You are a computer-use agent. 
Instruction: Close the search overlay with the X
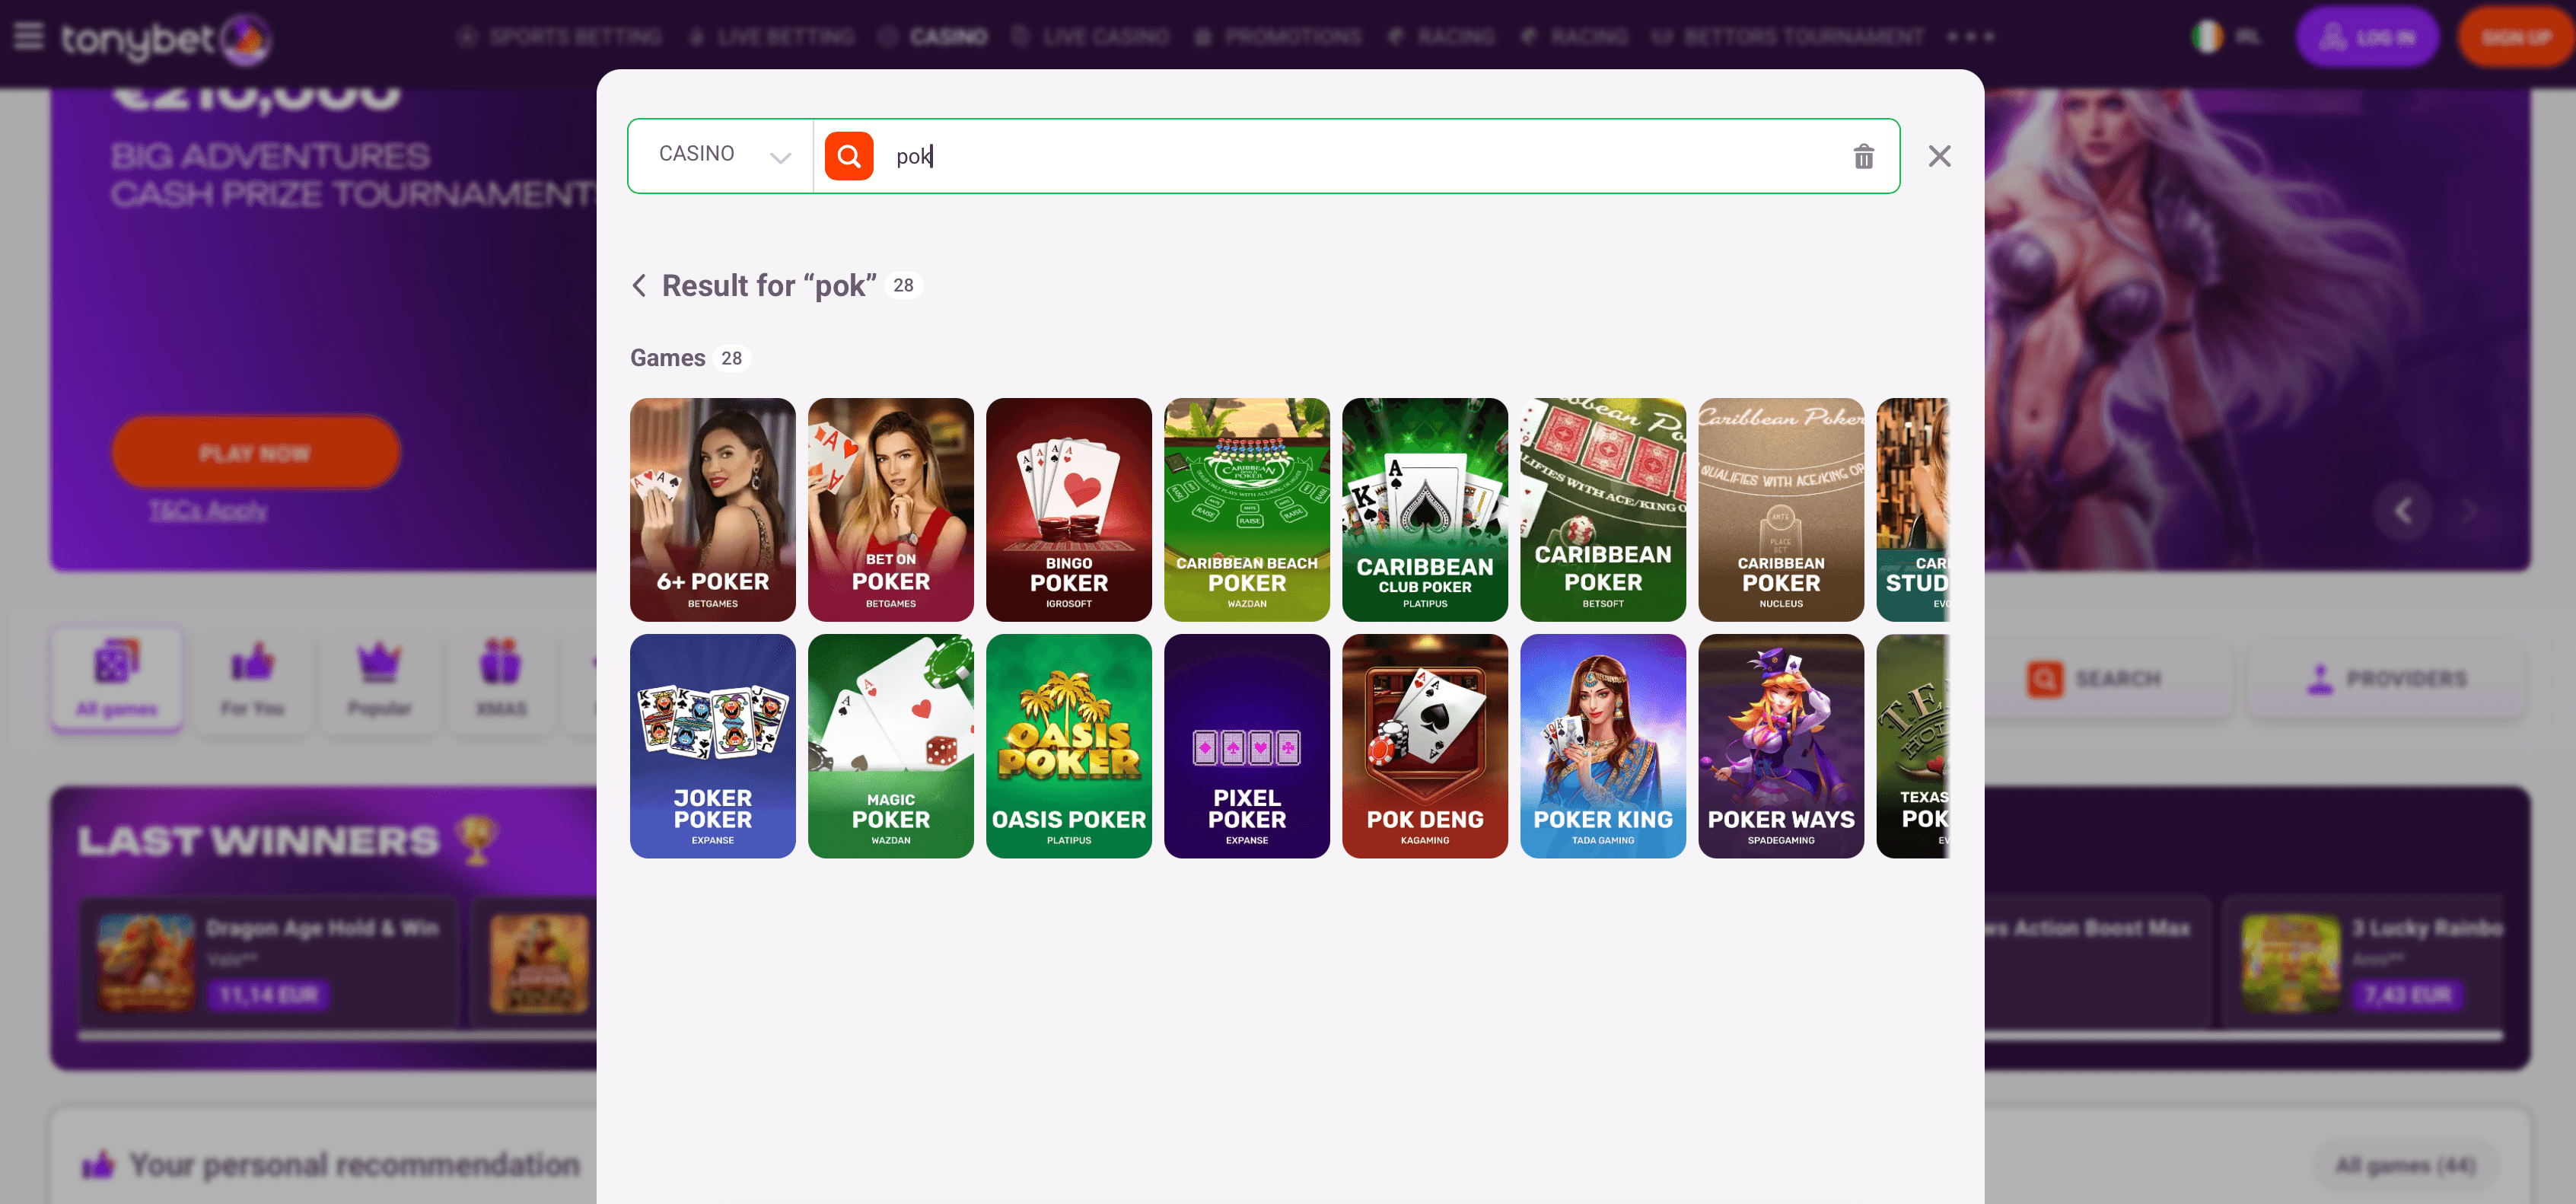[1938, 156]
